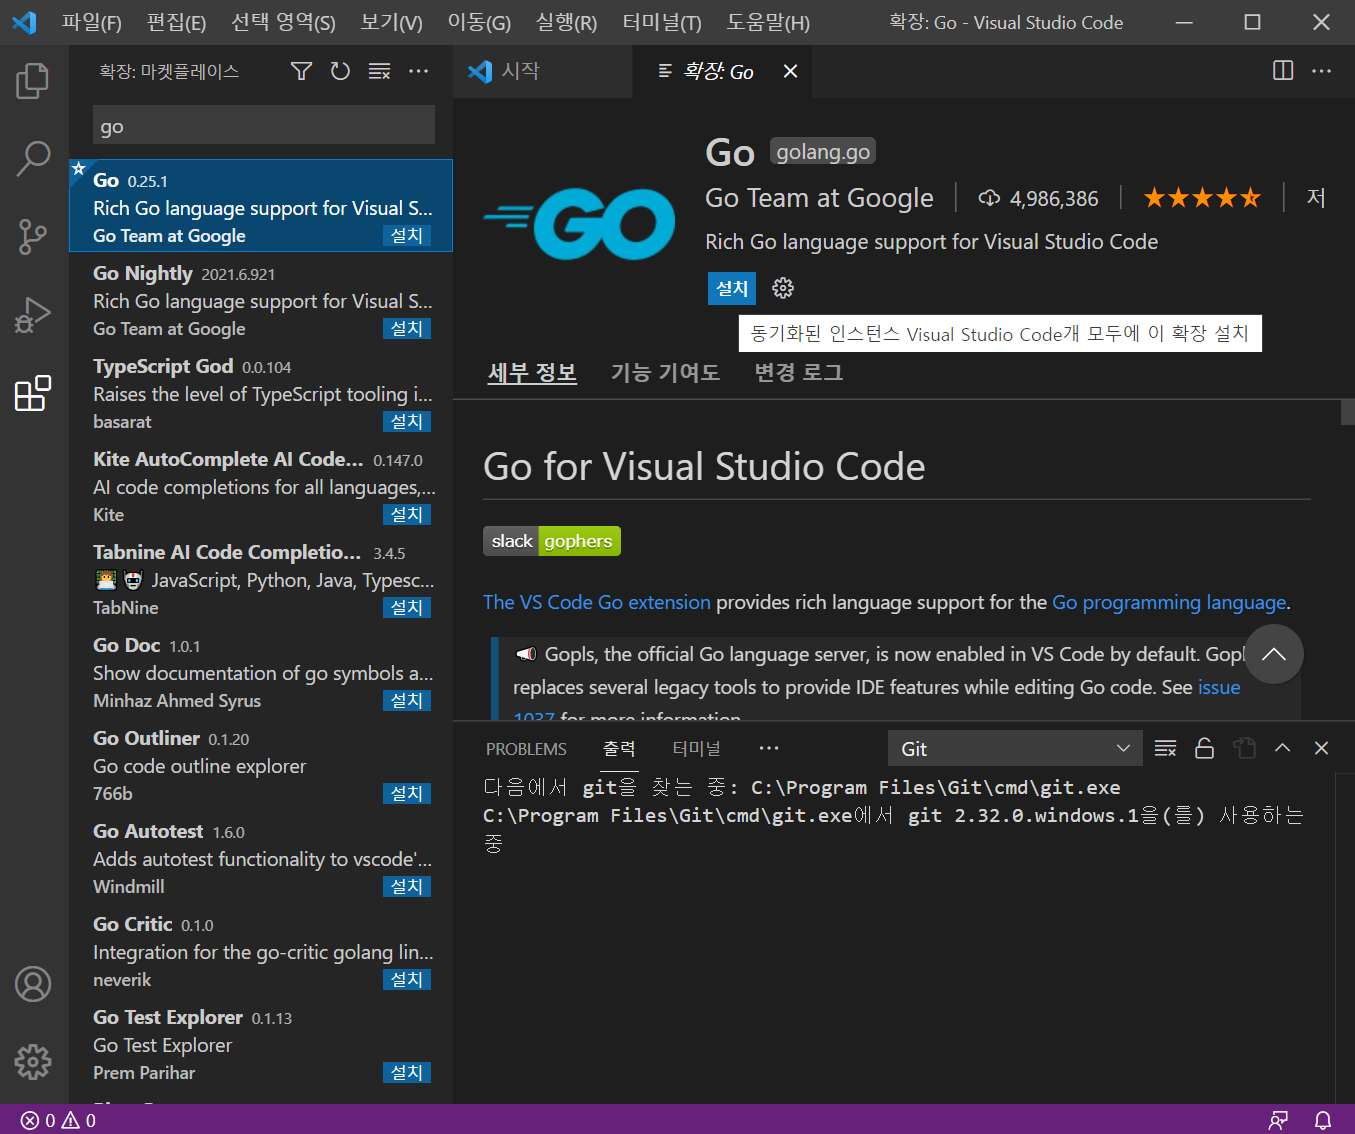Click the Go Team at Google publisher name

click(819, 198)
